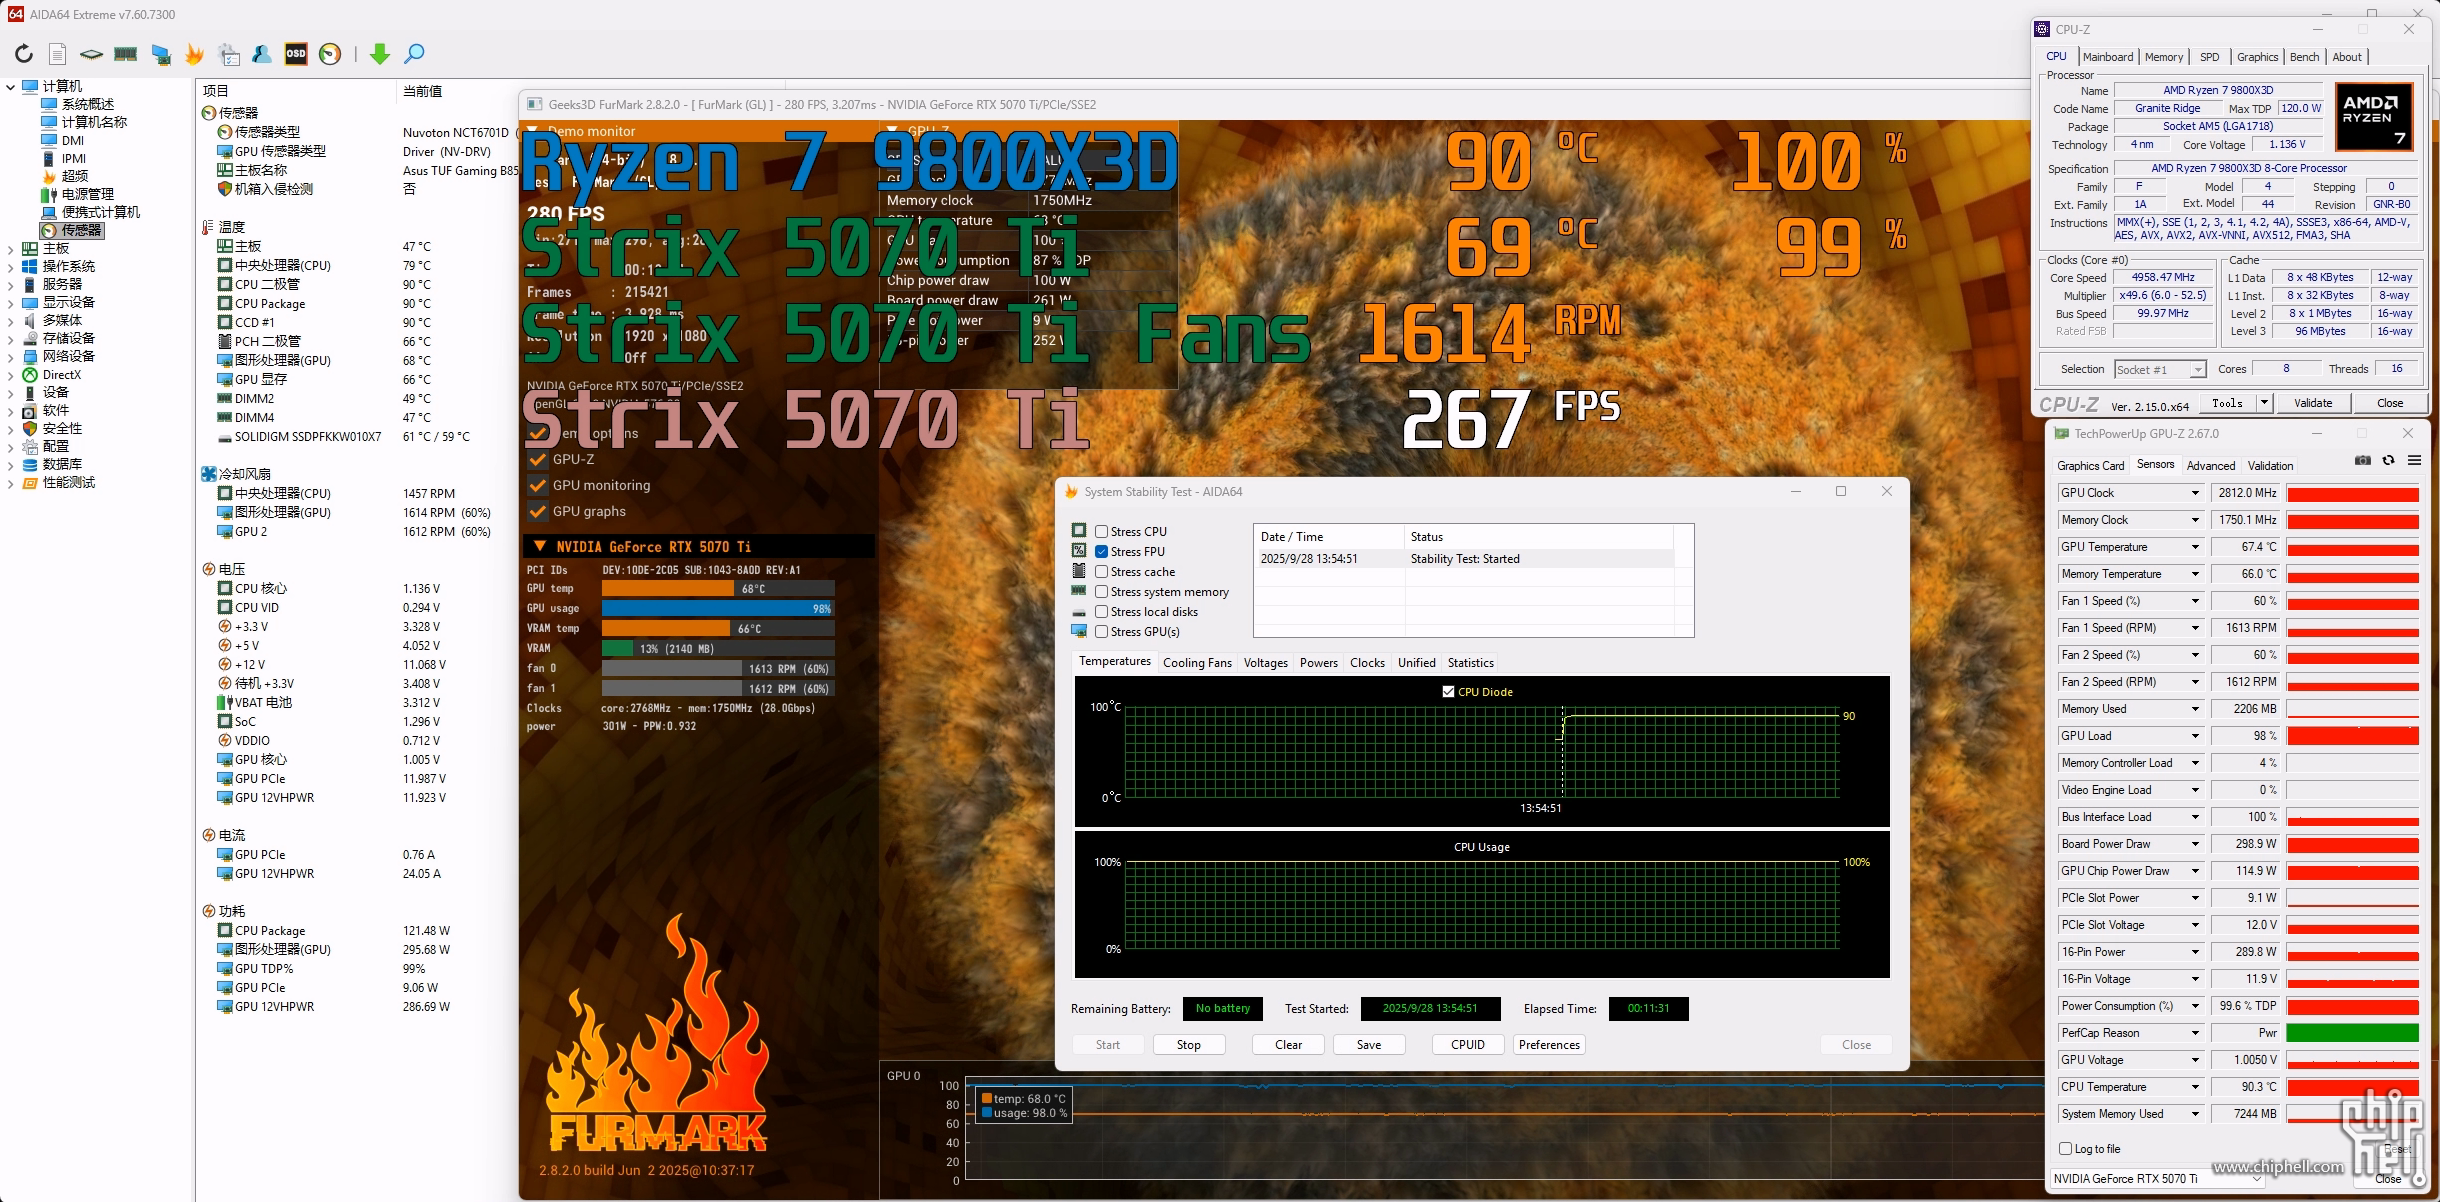Click the AIDA64 refresh toolbar icon
This screenshot has width=2440, height=1202.
point(24,54)
